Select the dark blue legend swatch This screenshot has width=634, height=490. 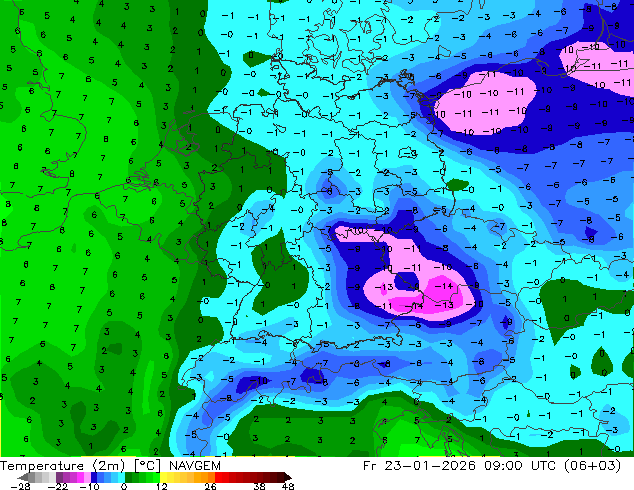[94, 477]
